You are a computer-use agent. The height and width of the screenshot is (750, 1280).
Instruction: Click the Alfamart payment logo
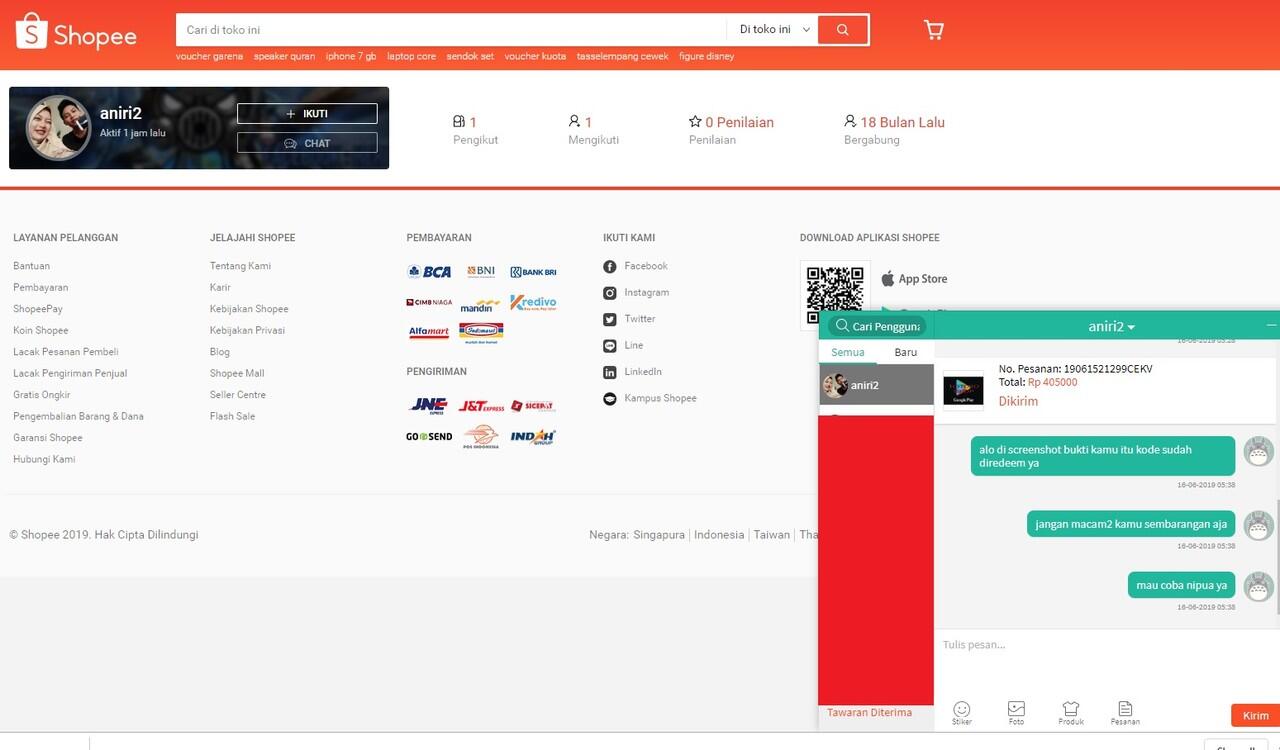point(429,333)
